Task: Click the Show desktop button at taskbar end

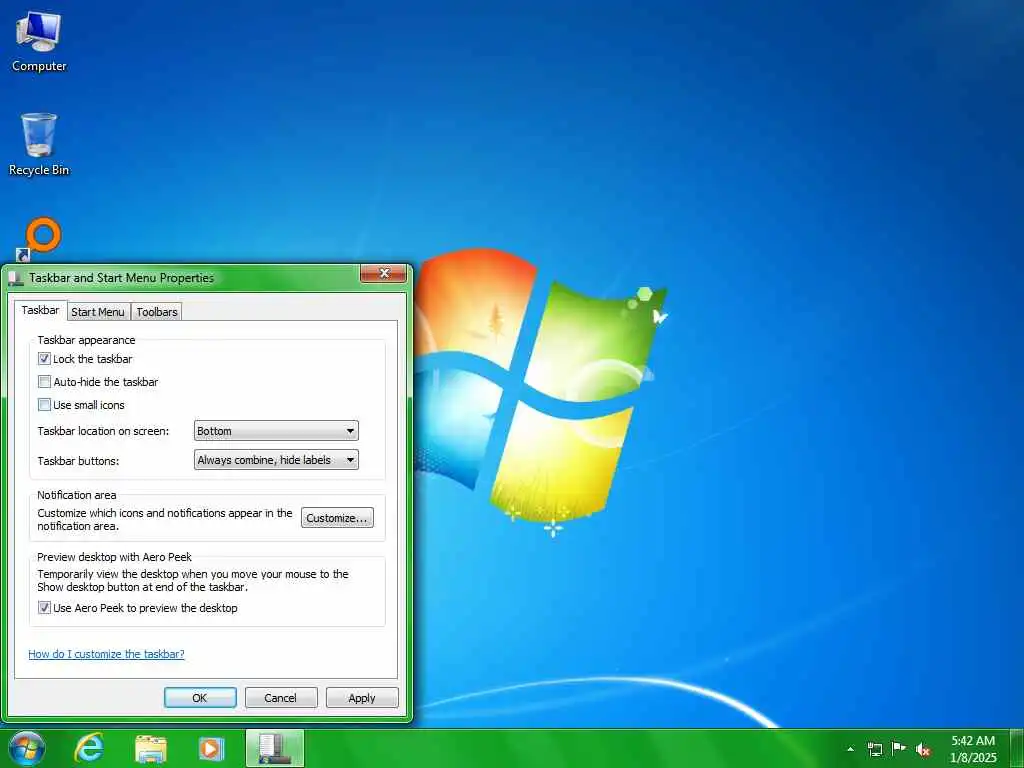Action: [1016, 749]
